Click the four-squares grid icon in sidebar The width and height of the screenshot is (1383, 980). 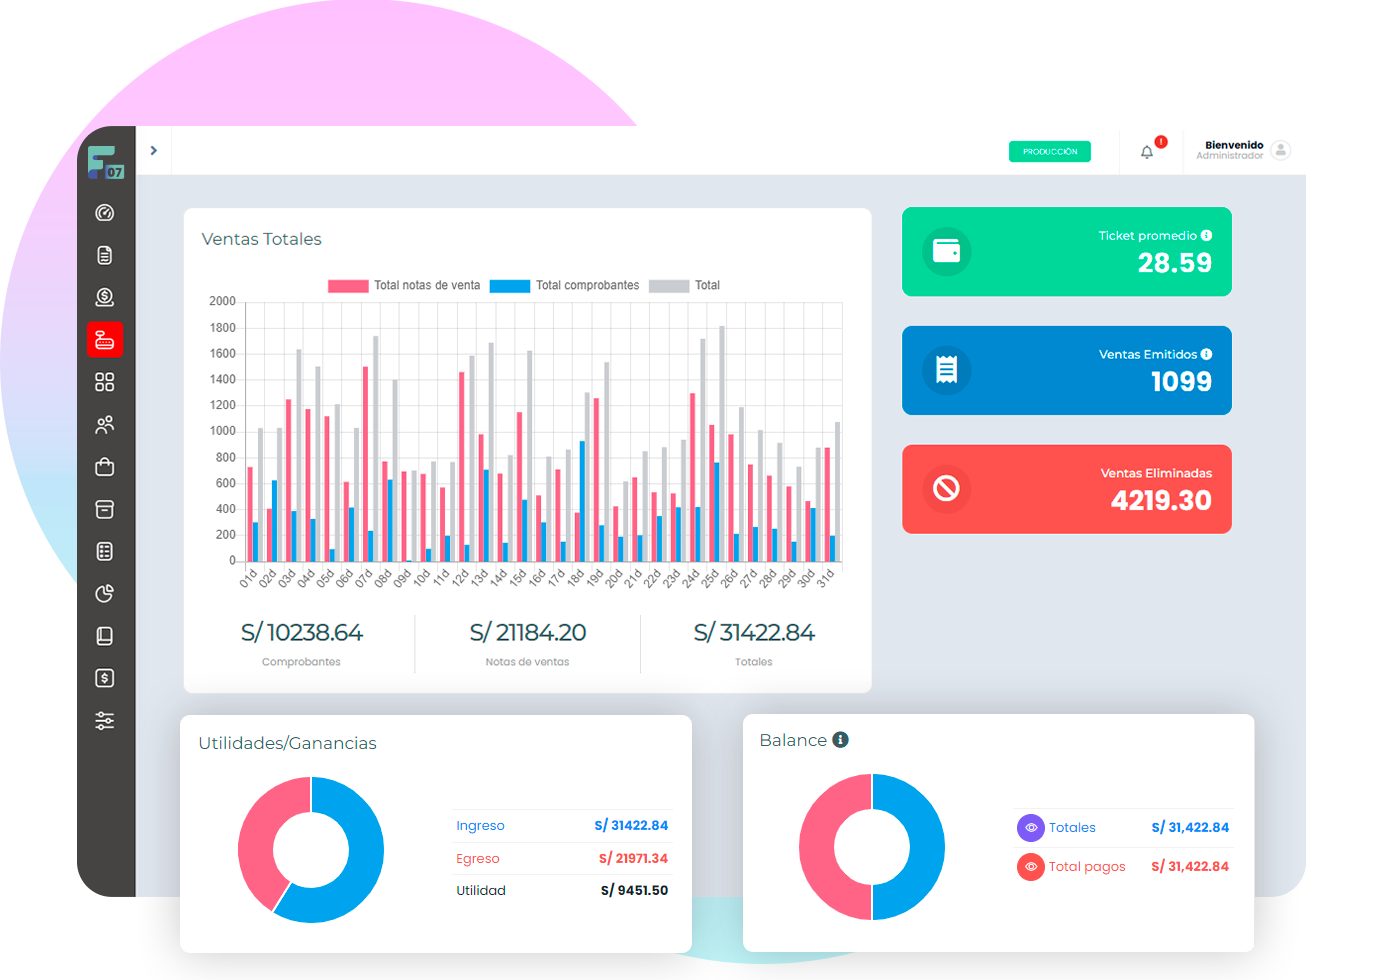point(105,382)
